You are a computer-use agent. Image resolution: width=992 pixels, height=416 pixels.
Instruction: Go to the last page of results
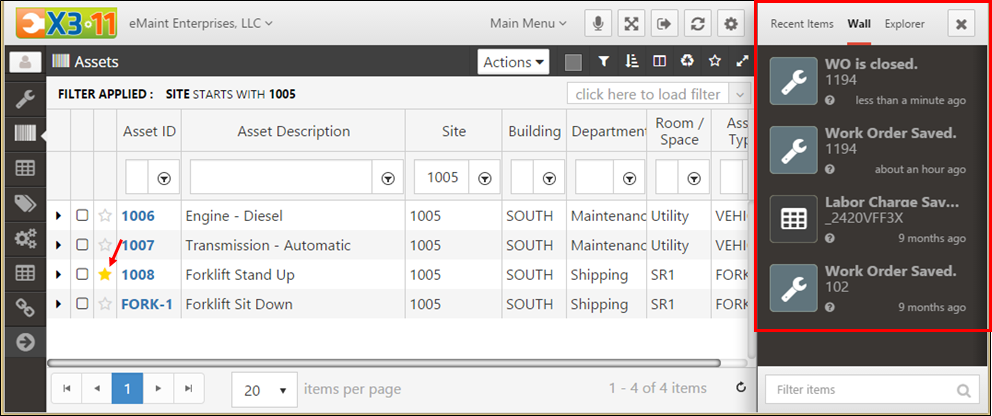[189, 388]
